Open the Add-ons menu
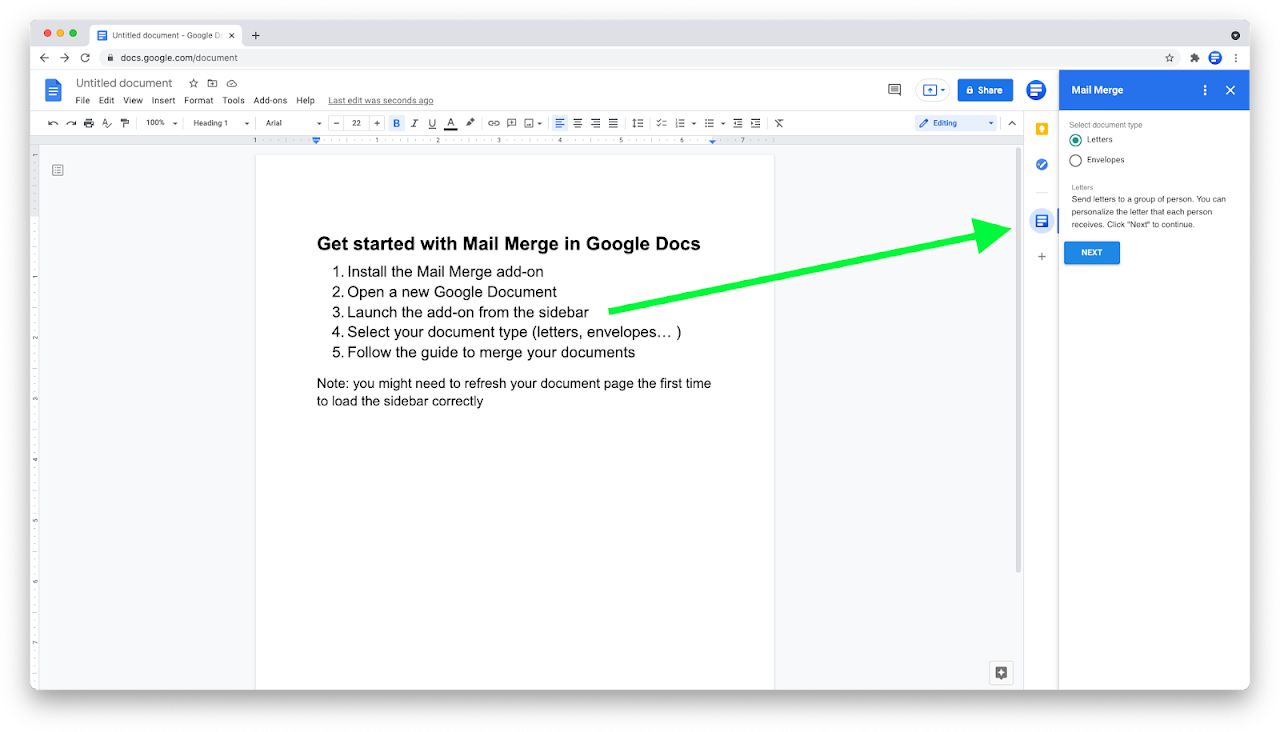The width and height of the screenshot is (1280, 732). [x=270, y=100]
